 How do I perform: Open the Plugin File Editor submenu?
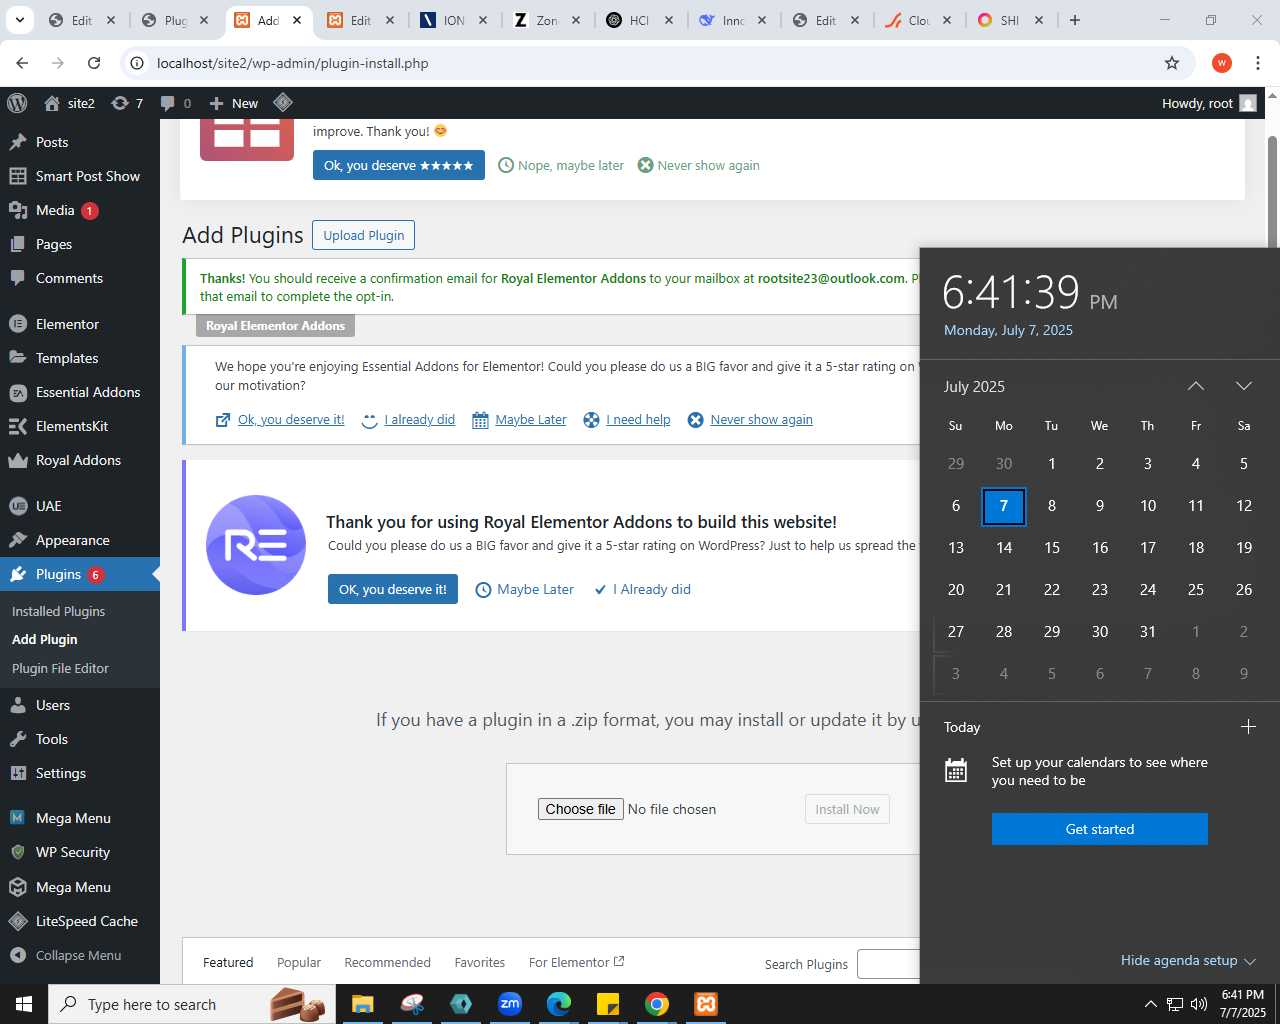pos(60,668)
